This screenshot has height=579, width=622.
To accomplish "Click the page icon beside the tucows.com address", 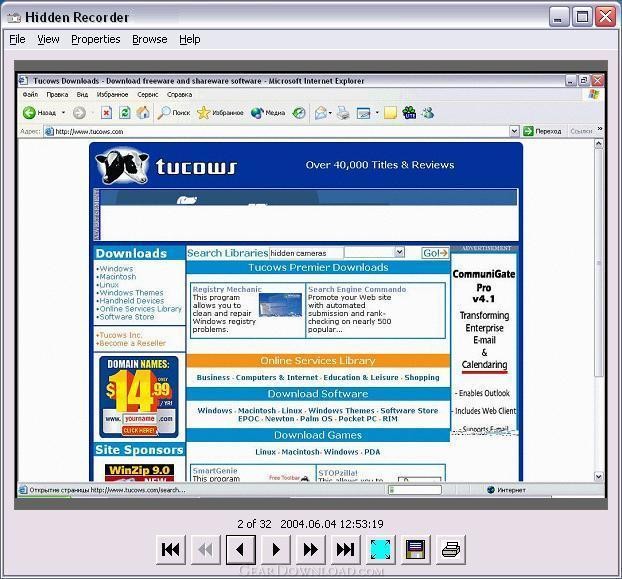I will (x=49, y=131).
